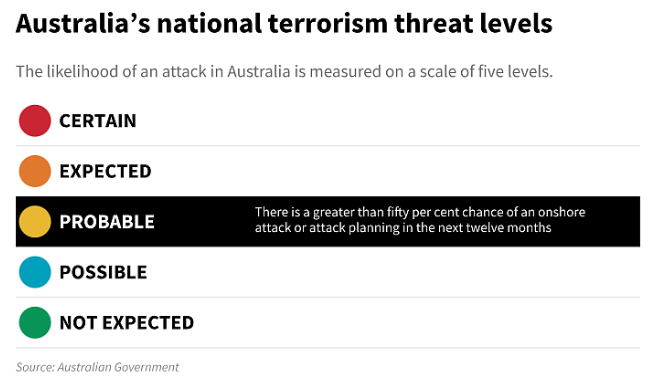Click the CERTAIN label text
Image resolution: width=662 pixels, height=387 pixels.
[x=98, y=121]
